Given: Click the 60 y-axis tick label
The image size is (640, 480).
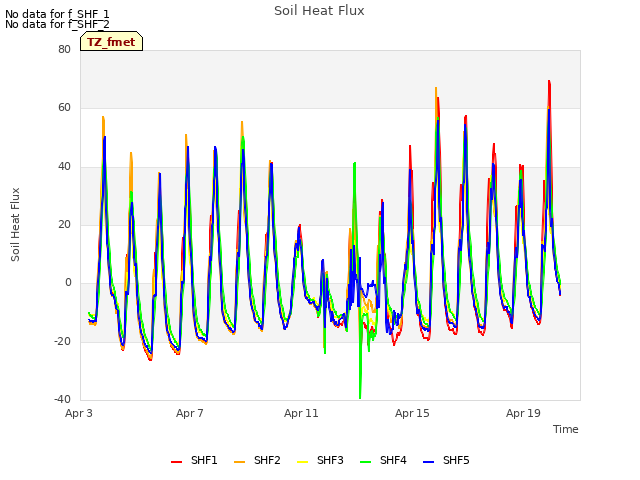Looking at the screenshot, I should pos(64,108).
